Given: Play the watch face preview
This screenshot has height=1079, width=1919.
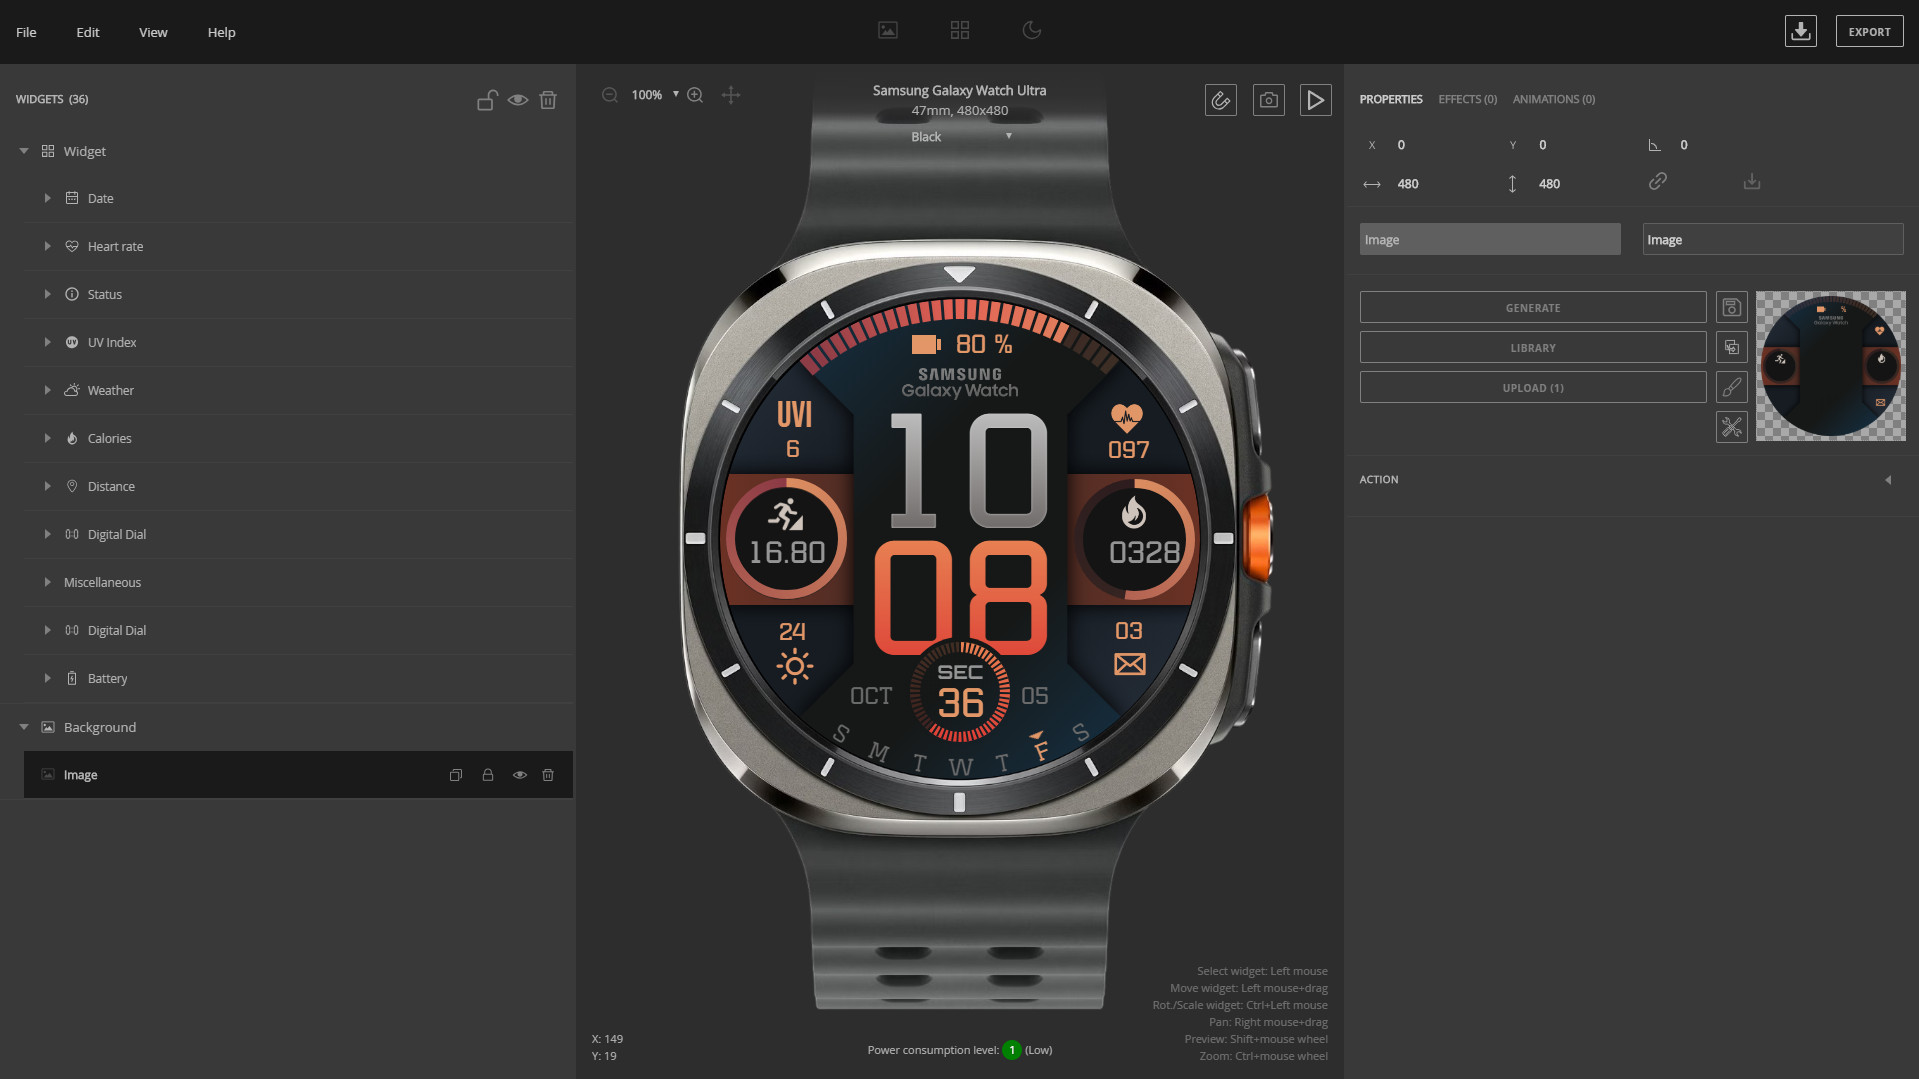Looking at the screenshot, I should (x=1315, y=100).
